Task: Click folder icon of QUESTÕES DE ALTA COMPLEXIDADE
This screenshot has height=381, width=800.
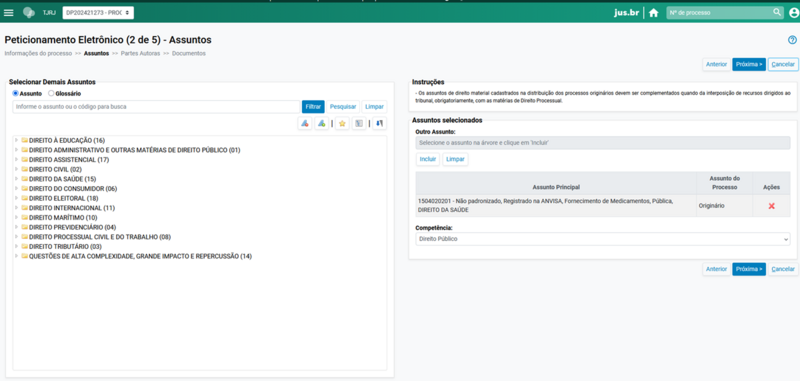Action: click(x=24, y=256)
